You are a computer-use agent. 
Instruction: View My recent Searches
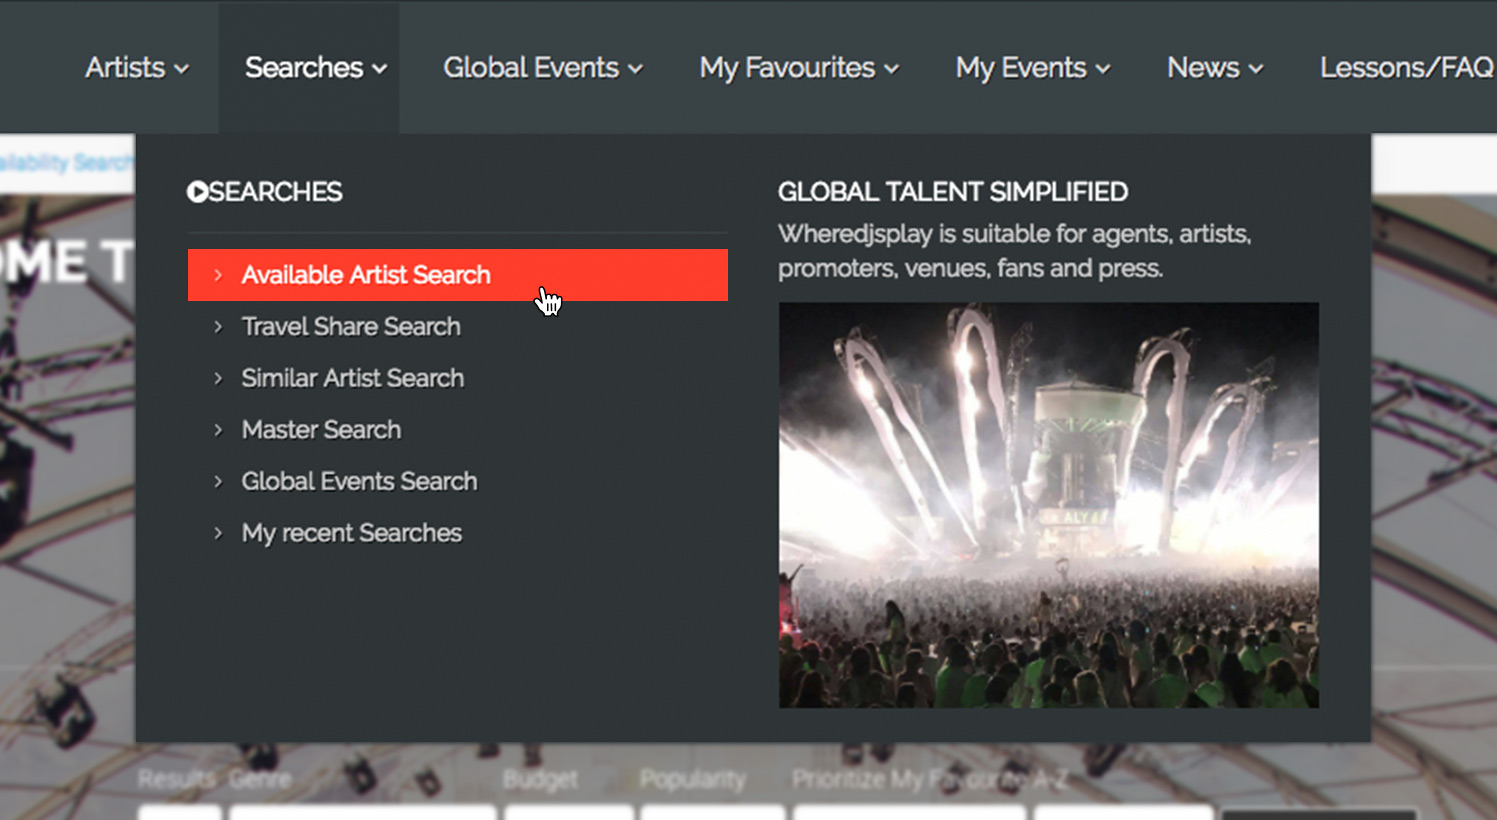(x=352, y=533)
